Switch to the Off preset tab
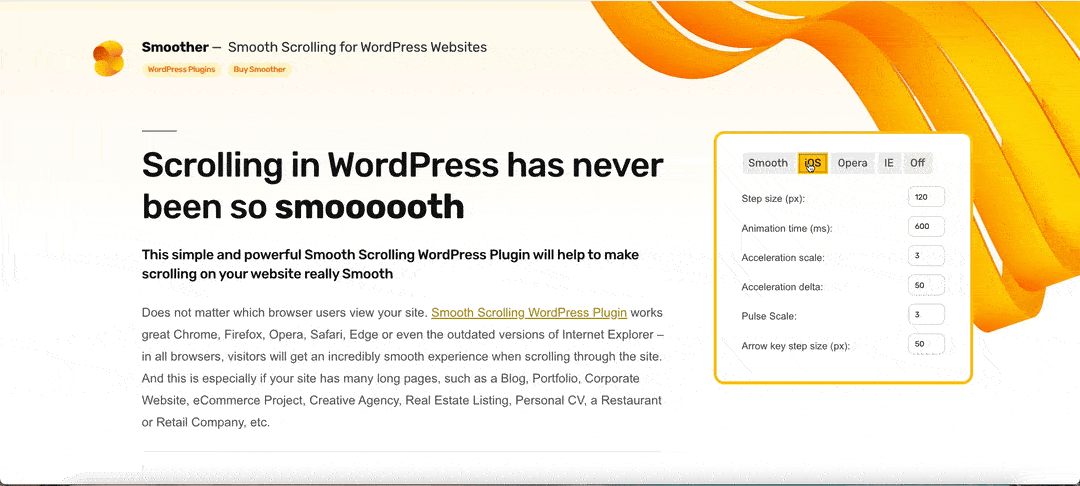Image resolution: width=1080 pixels, height=486 pixels. coord(917,163)
